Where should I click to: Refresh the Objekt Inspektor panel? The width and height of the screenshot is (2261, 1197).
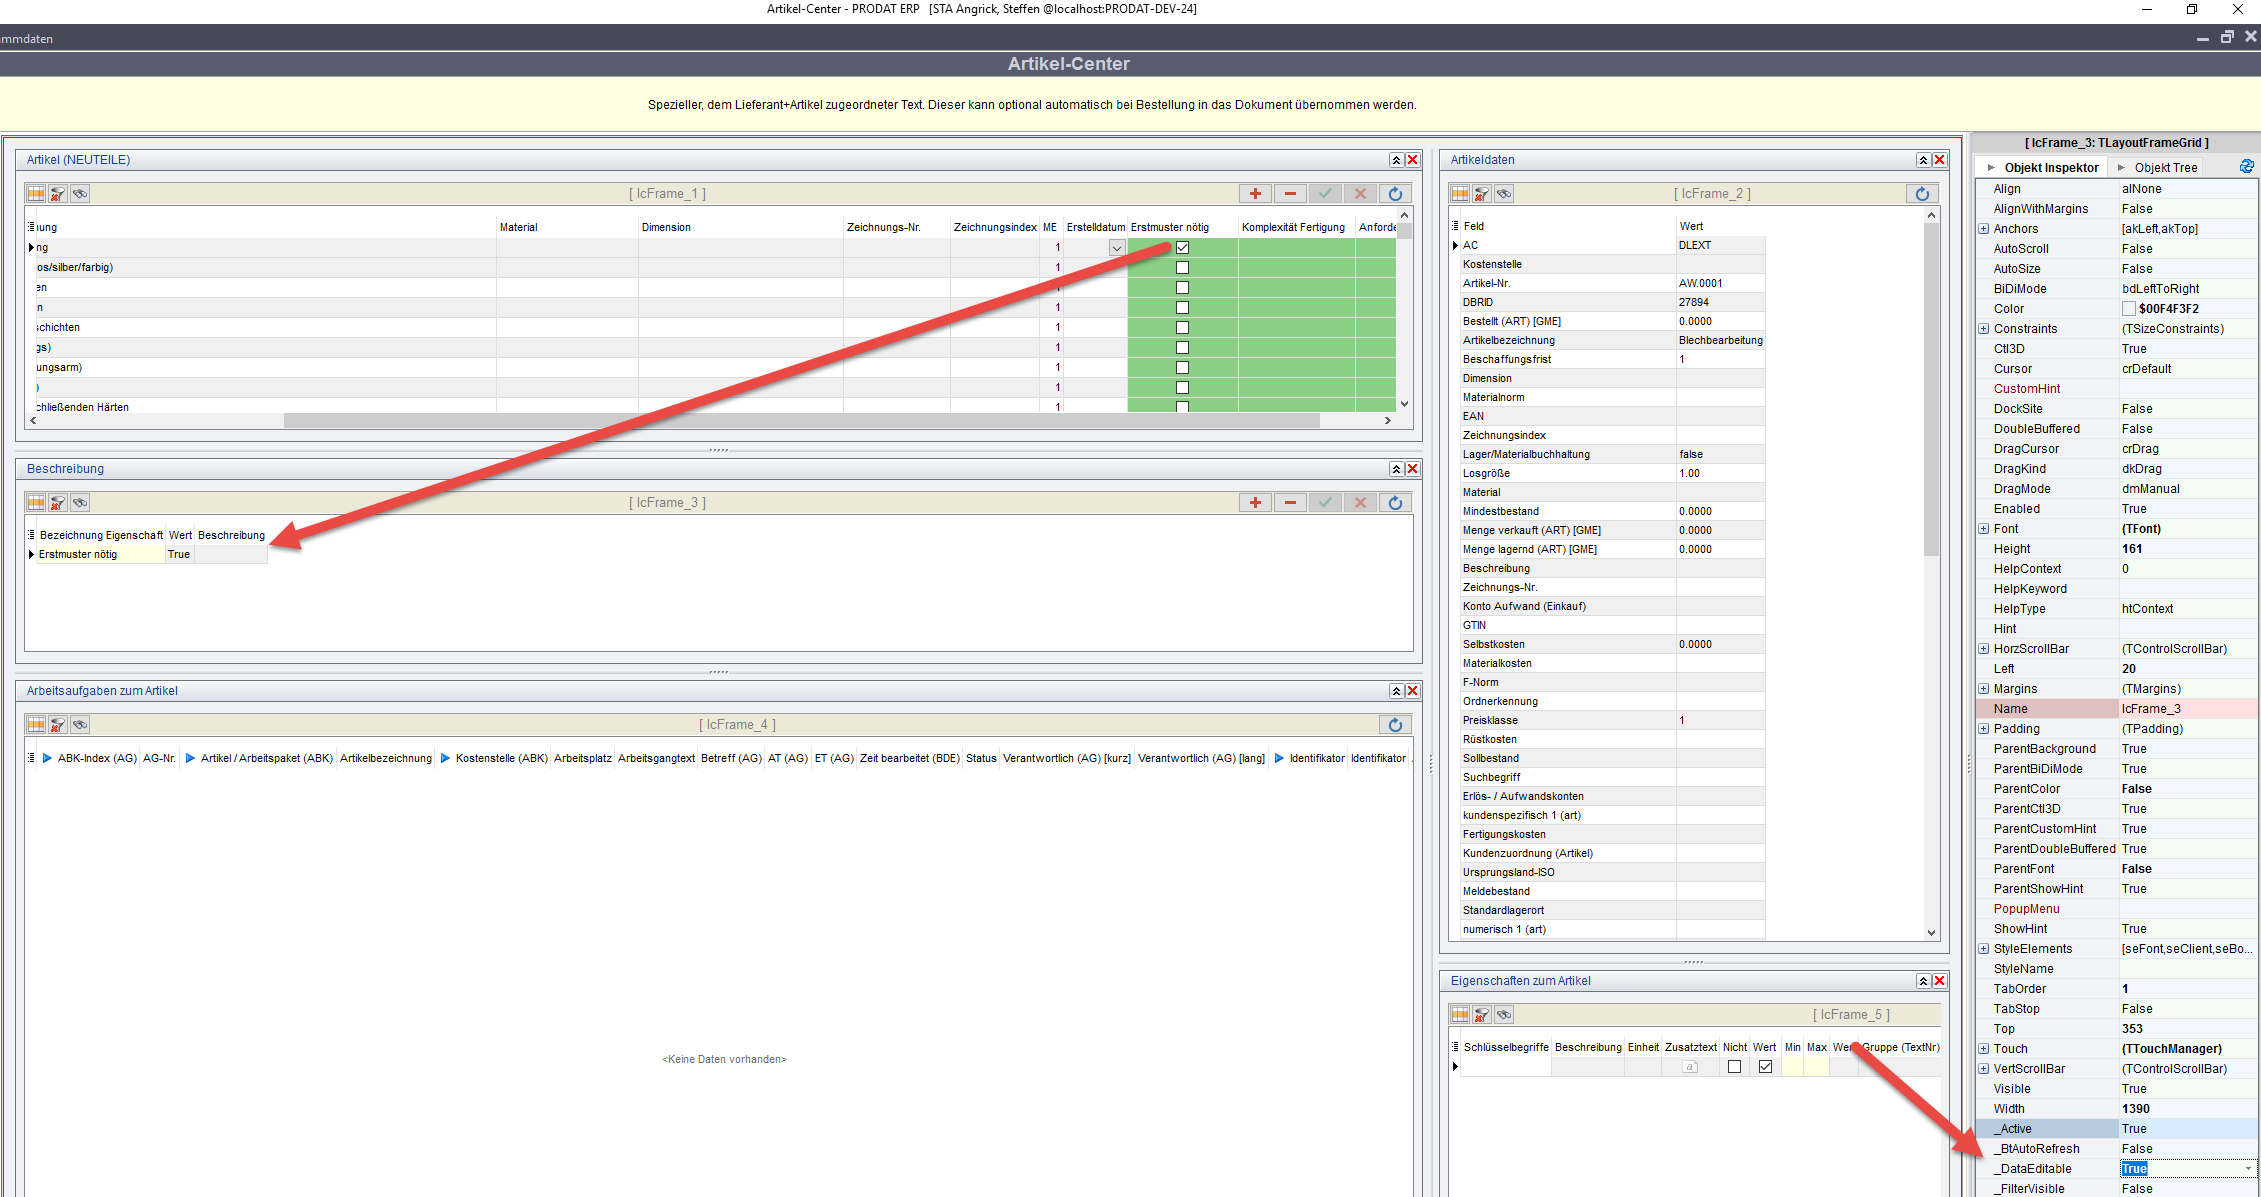click(2246, 167)
